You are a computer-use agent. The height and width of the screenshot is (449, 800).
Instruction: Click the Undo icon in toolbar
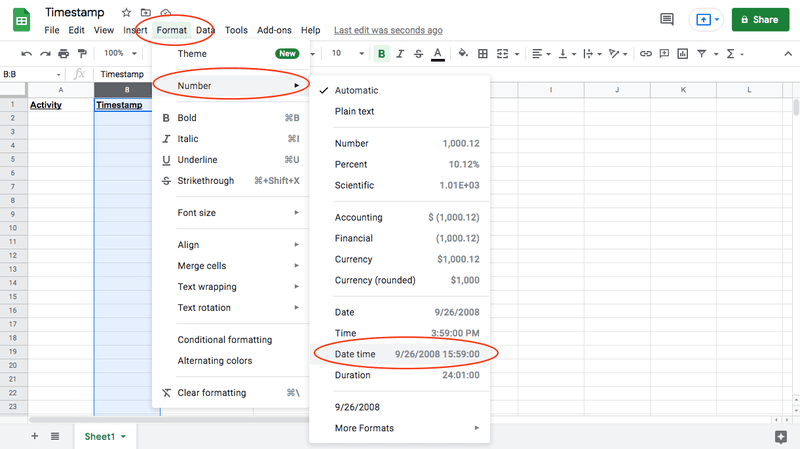click(x=27, y=54)
